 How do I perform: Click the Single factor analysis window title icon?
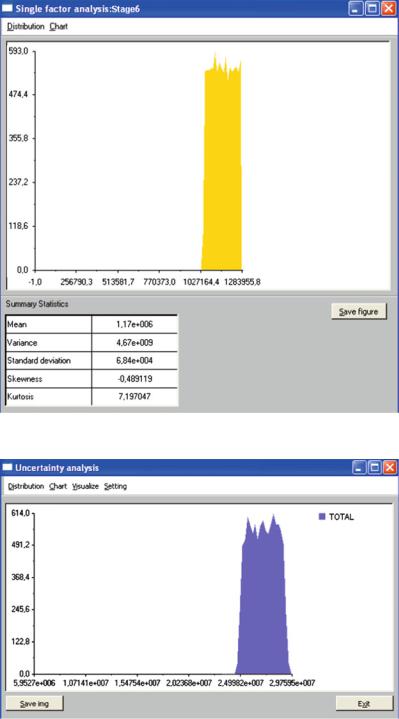8,8
